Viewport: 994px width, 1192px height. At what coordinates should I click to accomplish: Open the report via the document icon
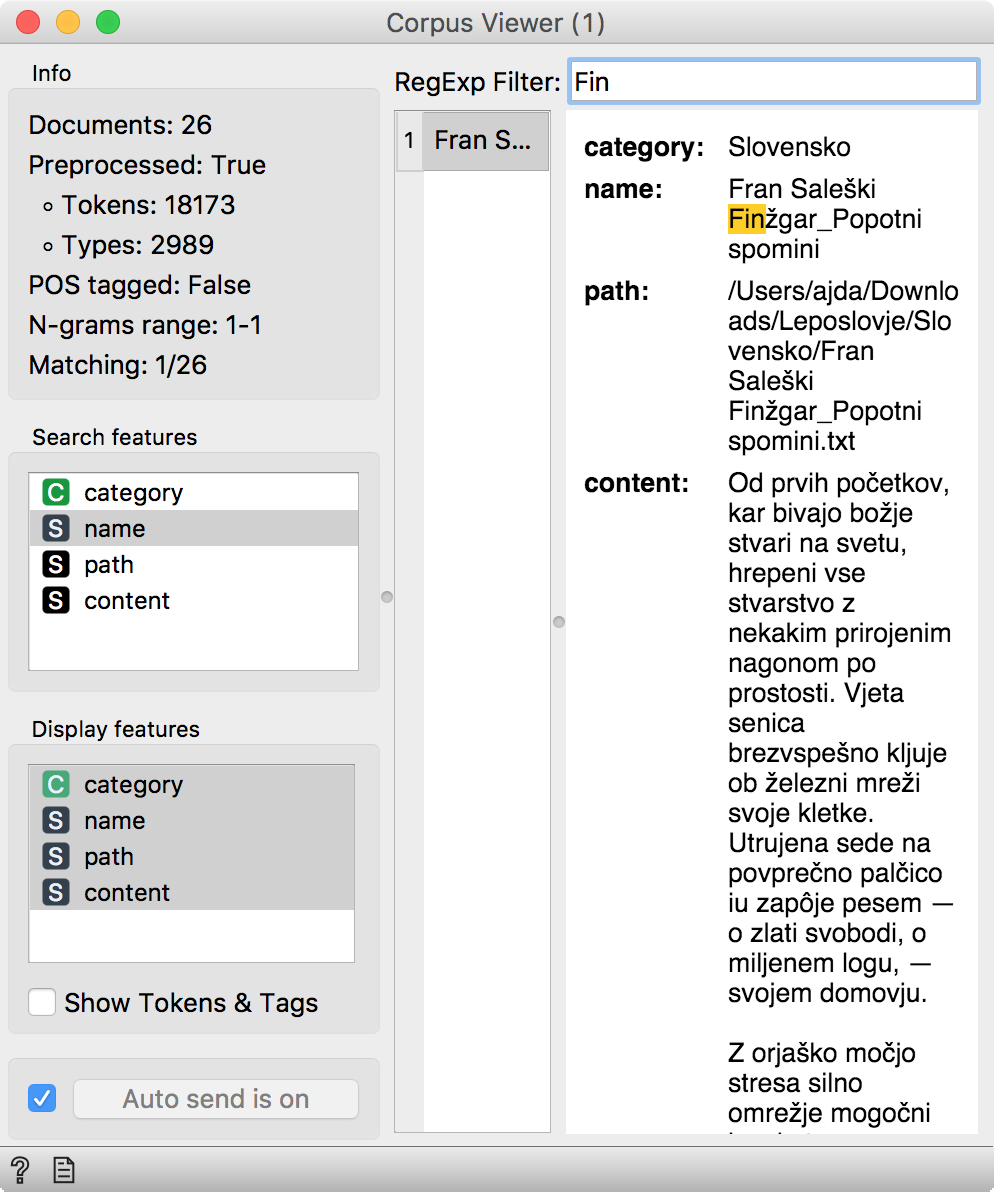tap(62, 1170)
